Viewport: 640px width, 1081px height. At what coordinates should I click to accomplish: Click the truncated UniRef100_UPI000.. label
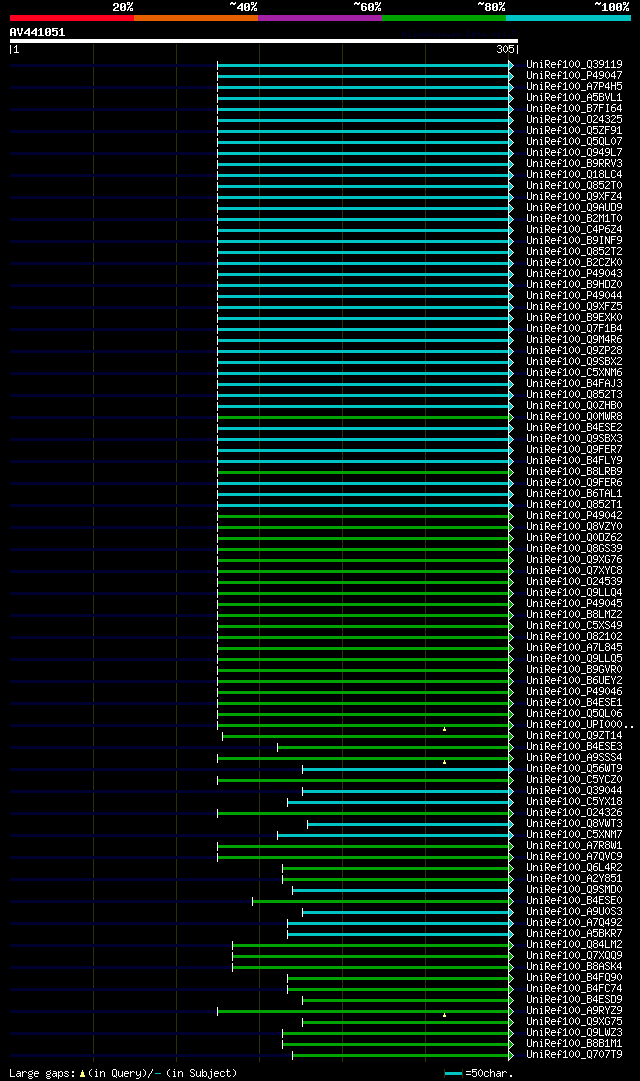(579, 725)
